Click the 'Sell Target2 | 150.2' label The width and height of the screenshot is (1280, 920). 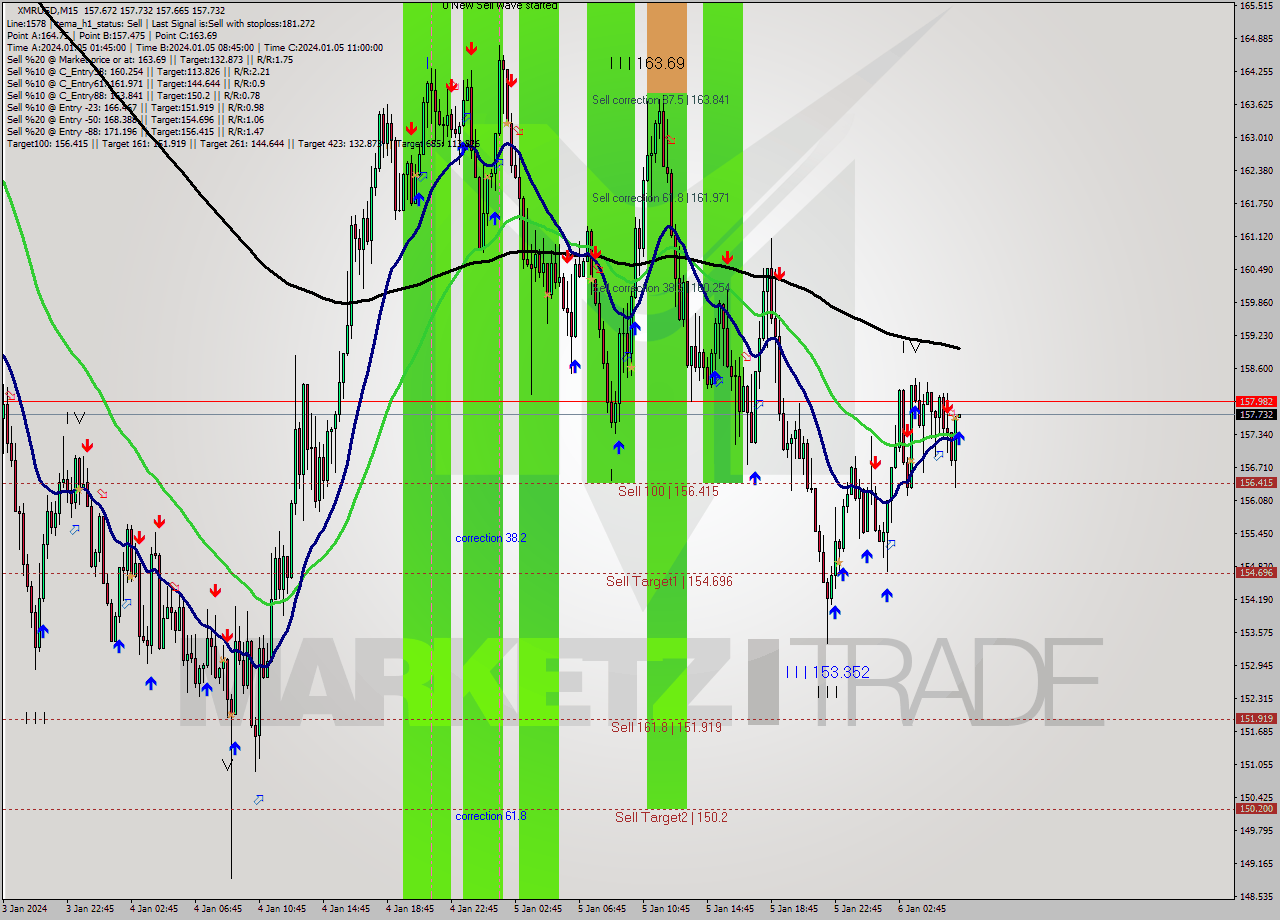point(671,817)
